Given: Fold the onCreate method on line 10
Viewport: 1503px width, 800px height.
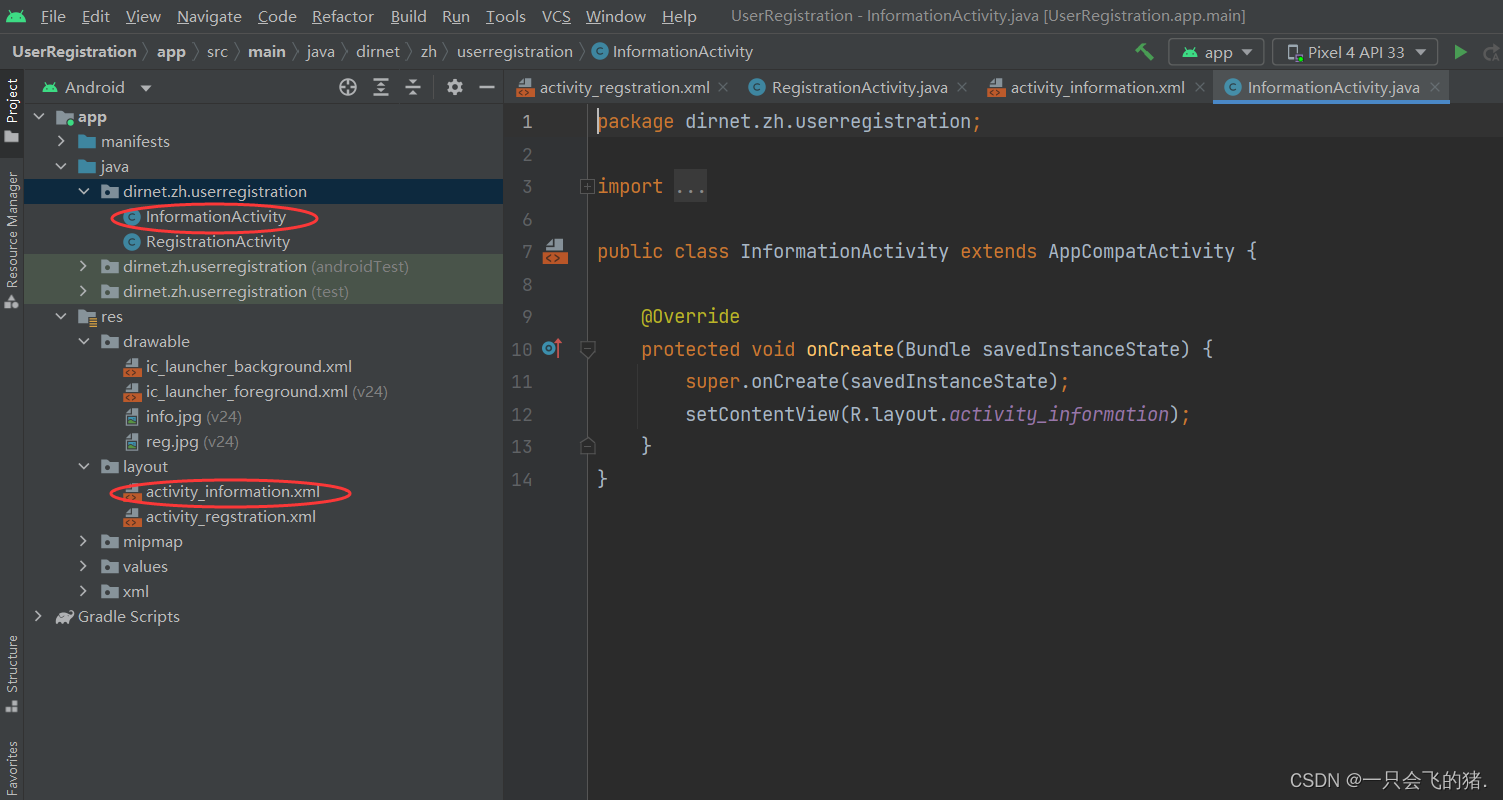Looking at the screenshot, I should point(587,348).
